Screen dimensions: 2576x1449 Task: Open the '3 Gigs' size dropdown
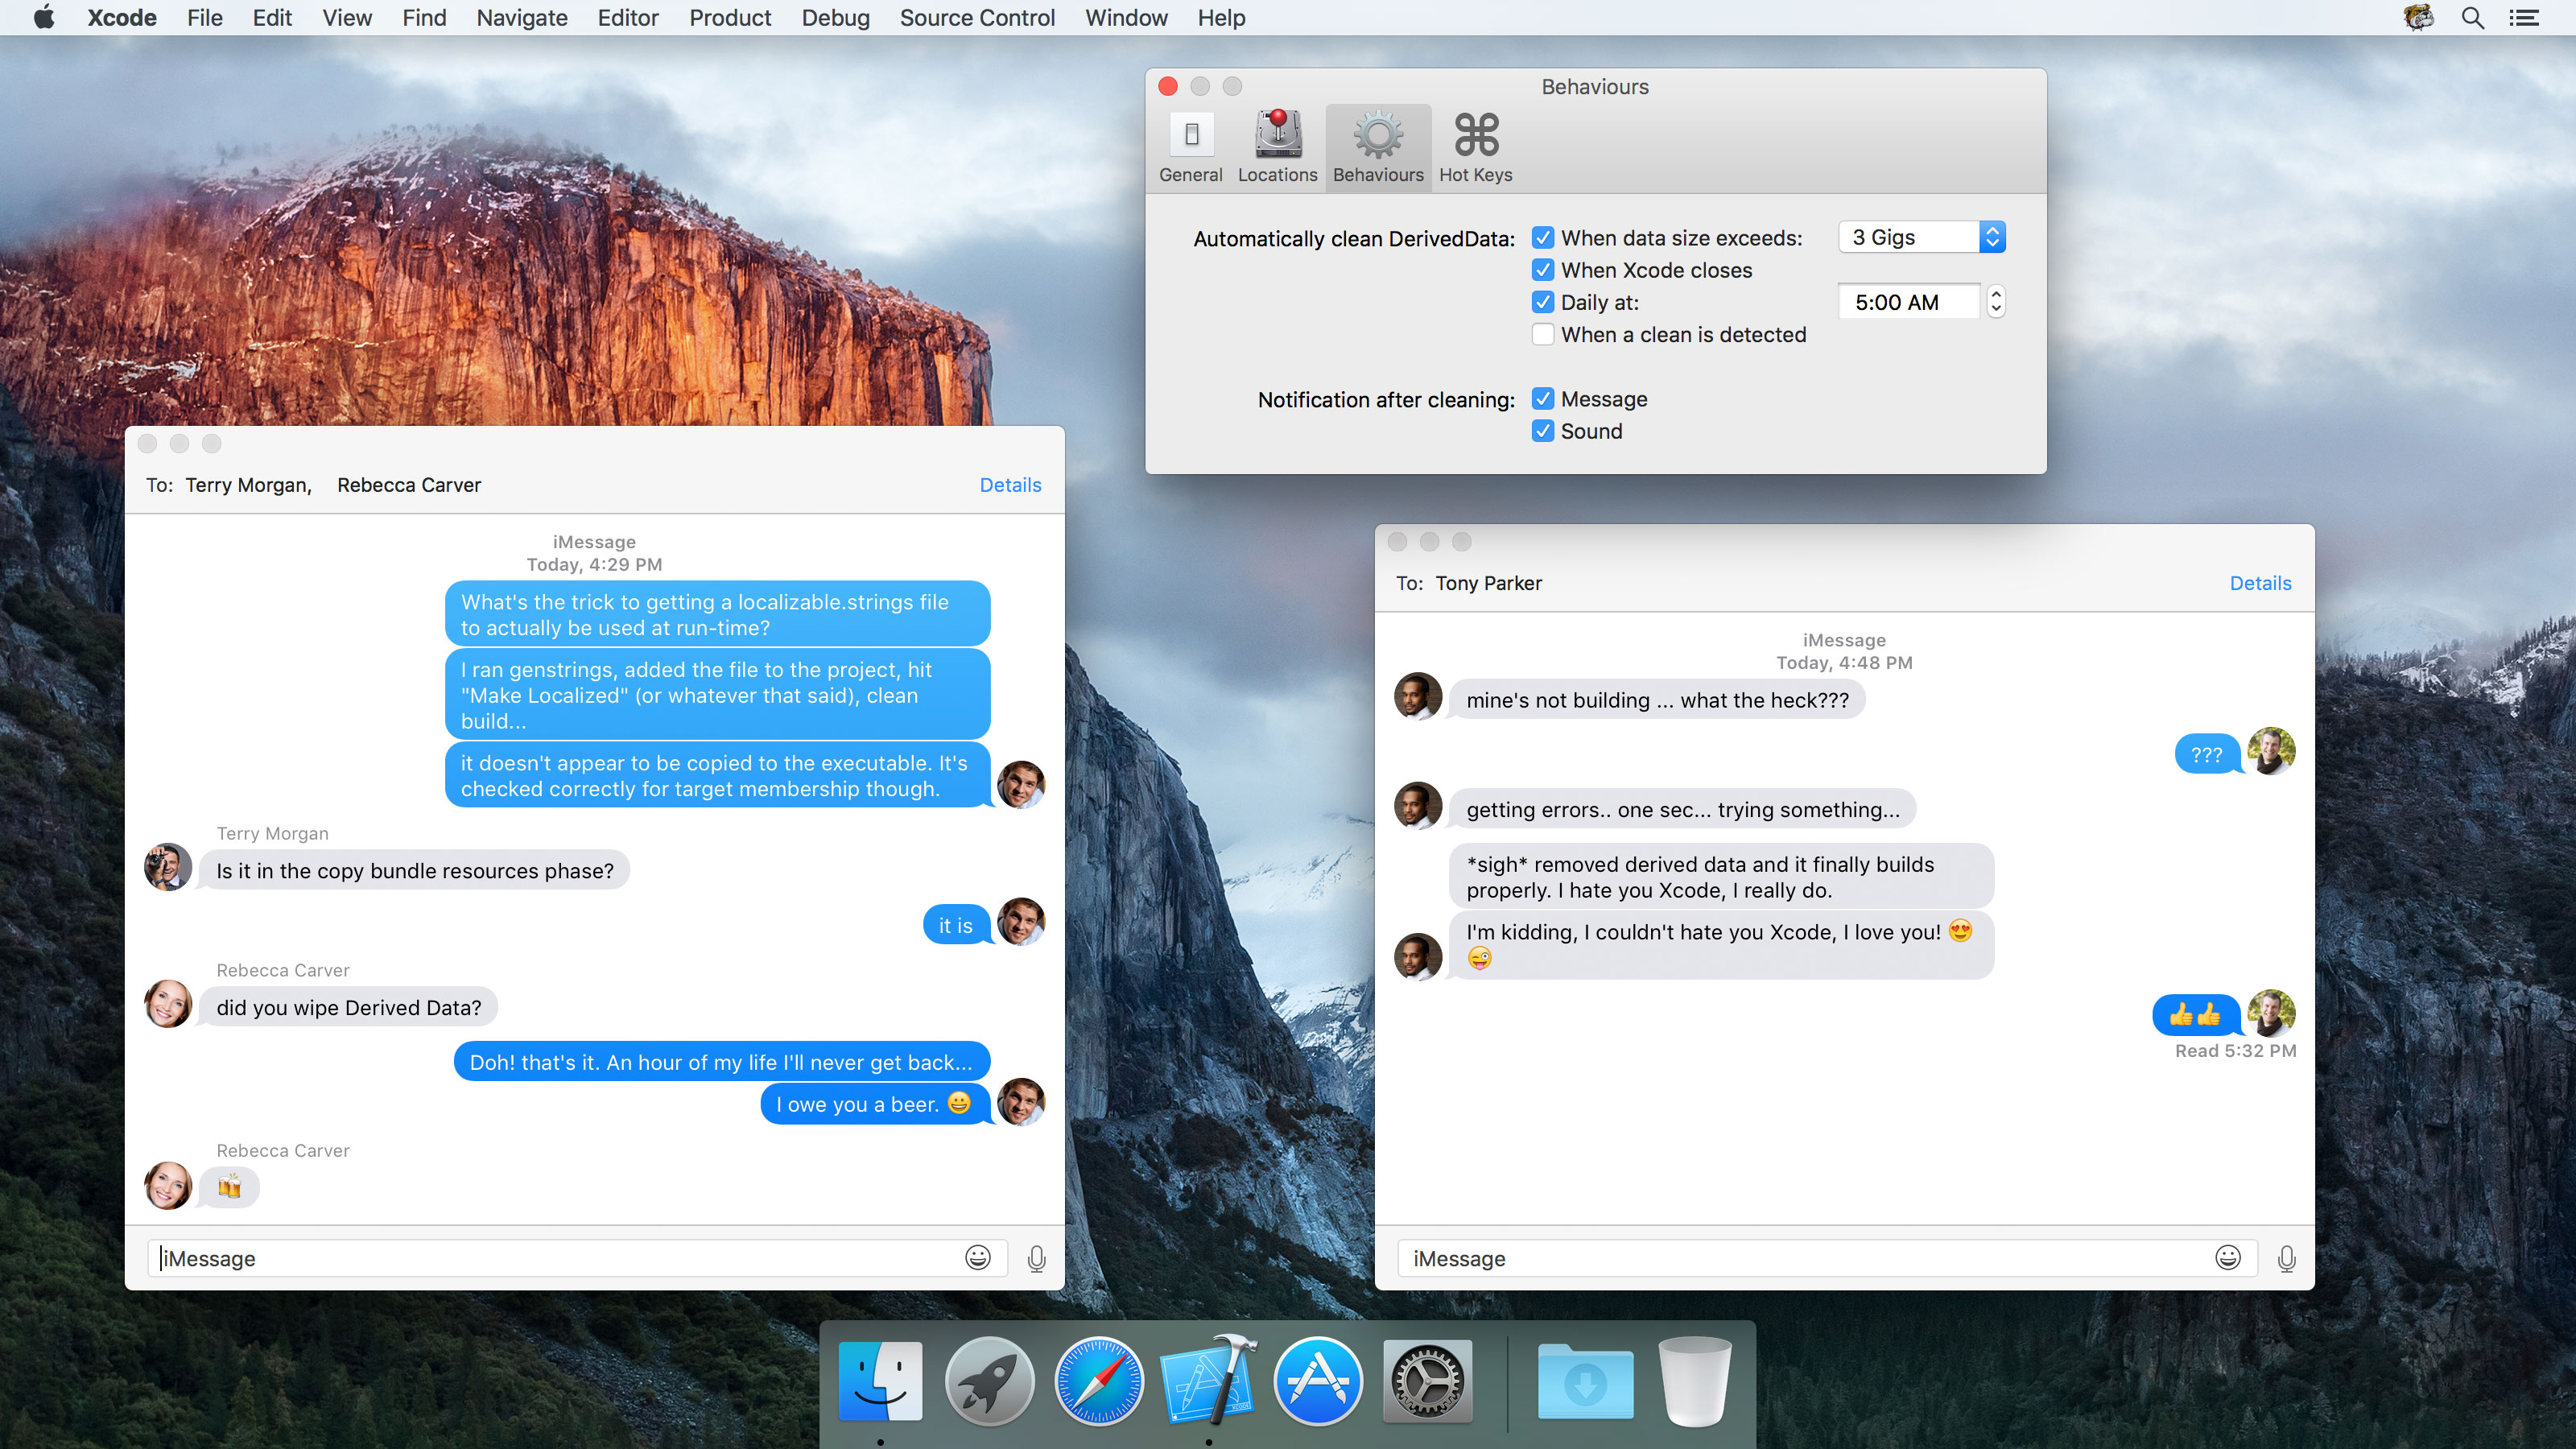pyautogui.click(x=1922, y=237)
